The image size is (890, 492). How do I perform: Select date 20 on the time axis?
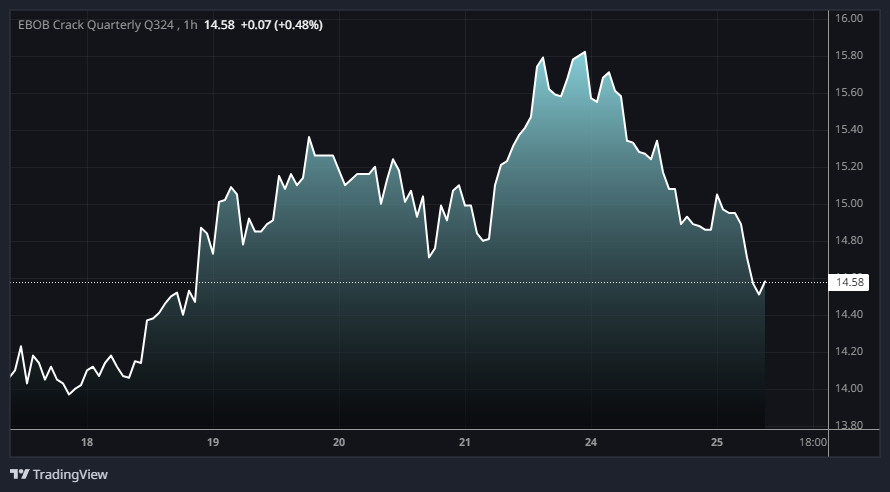coord(339,442)
